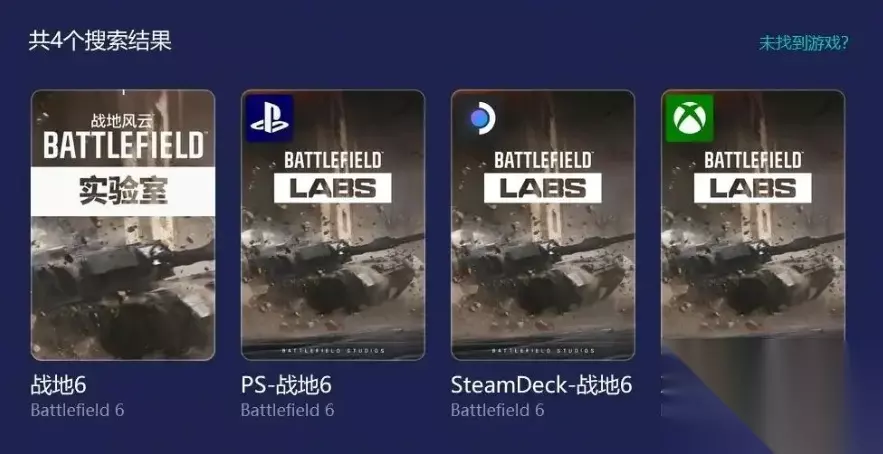Open the 未找到游戏? link
This screenshot has height=454, width=883.
804,43
